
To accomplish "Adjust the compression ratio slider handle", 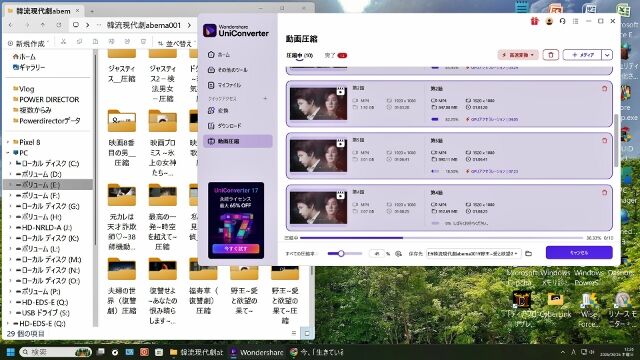I will 341,253.
